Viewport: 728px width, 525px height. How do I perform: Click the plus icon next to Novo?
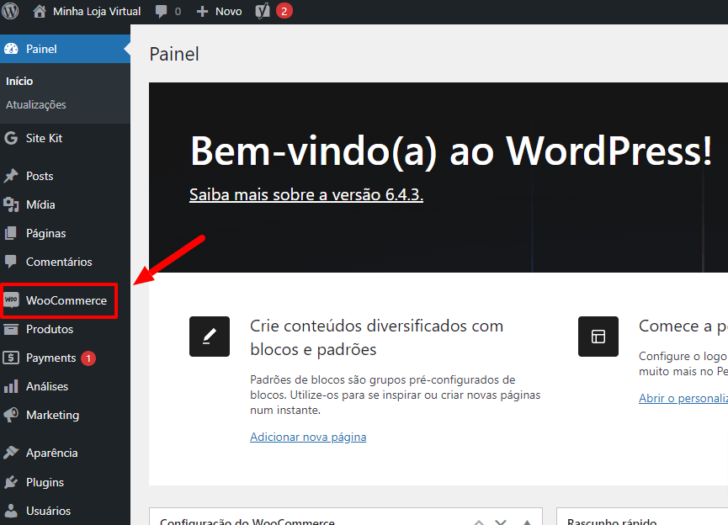[x=202, y=11]
